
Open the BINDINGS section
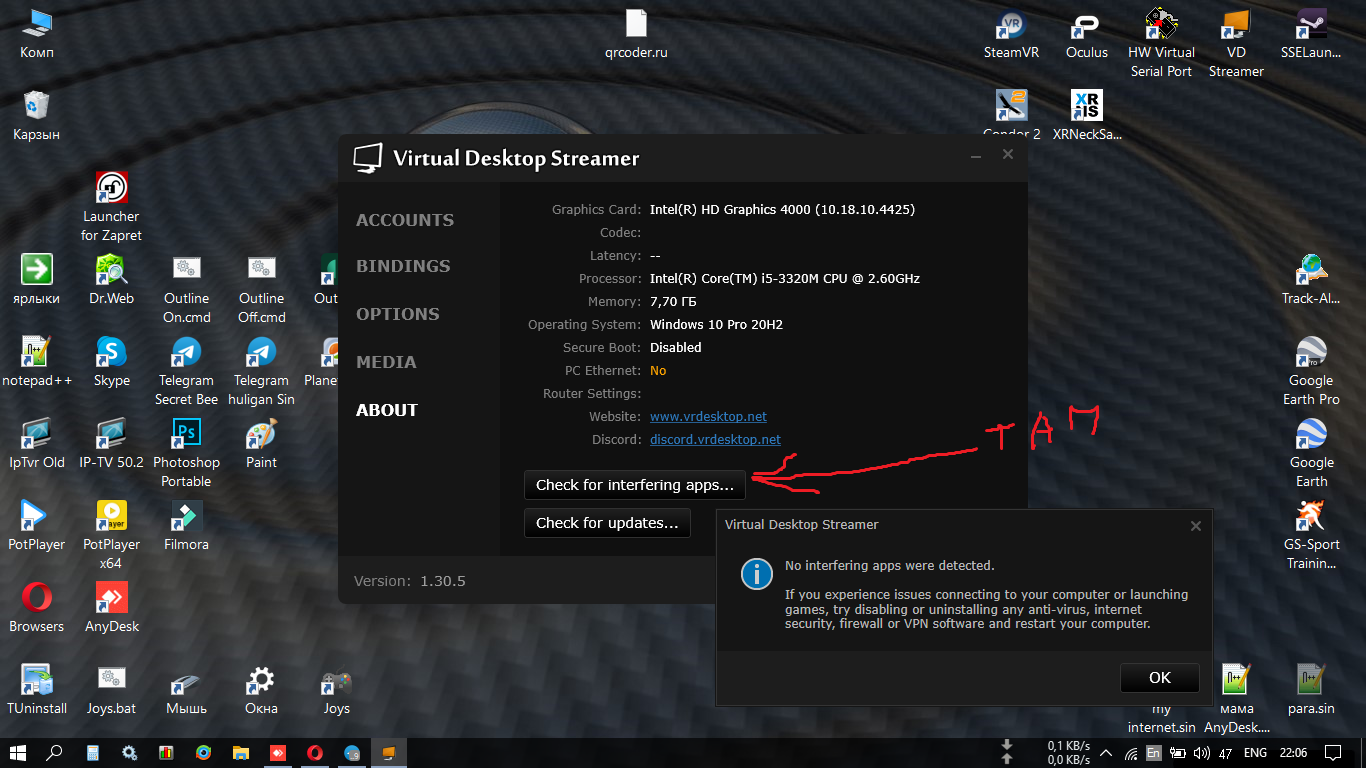403,266
